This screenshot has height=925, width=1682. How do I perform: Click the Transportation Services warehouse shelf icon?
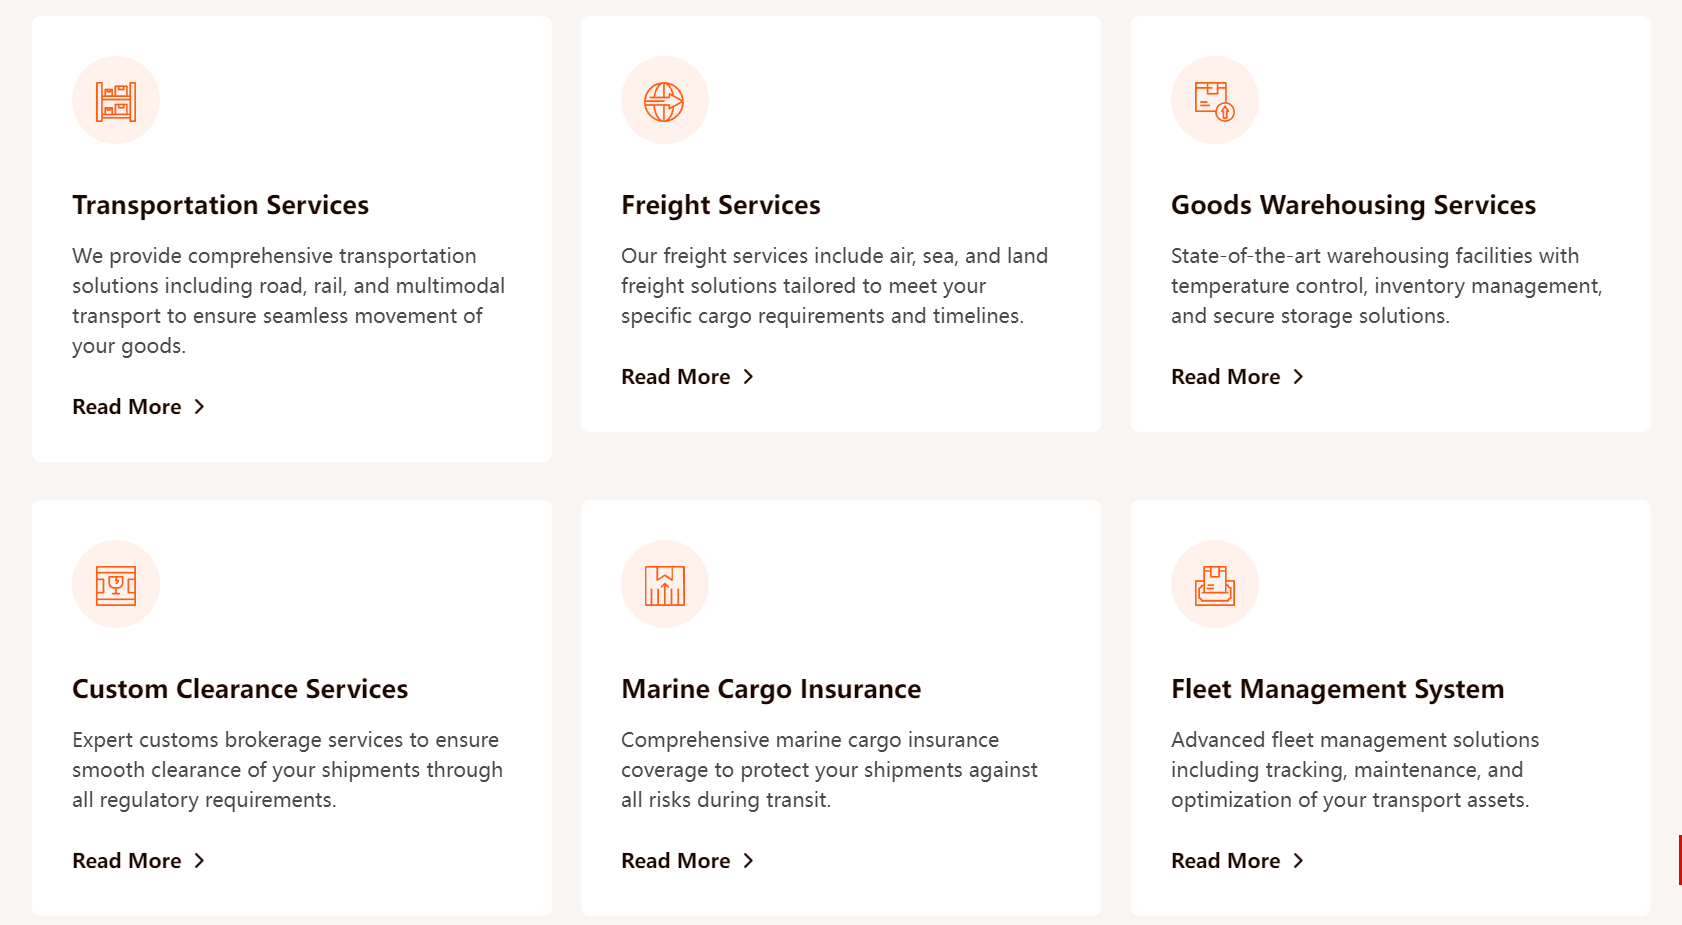[116, 101]
